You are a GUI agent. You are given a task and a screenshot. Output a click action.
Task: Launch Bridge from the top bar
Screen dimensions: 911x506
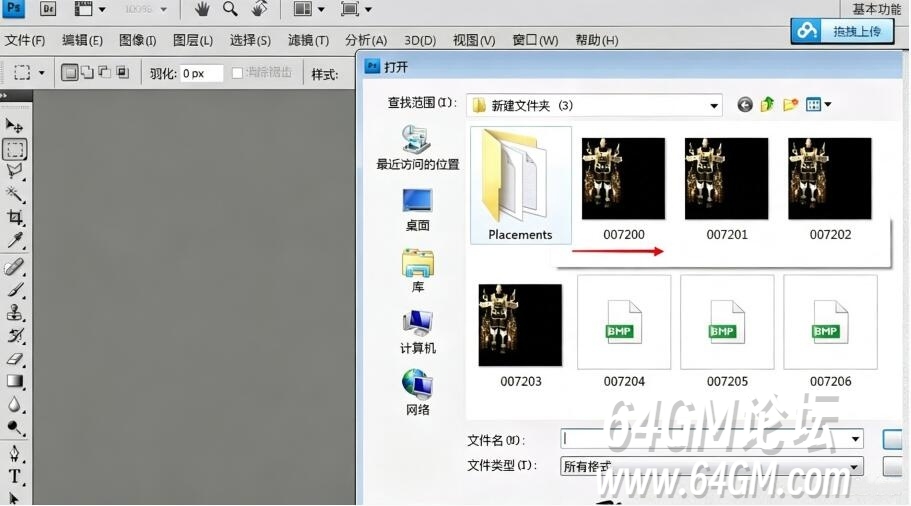[48, 9]
